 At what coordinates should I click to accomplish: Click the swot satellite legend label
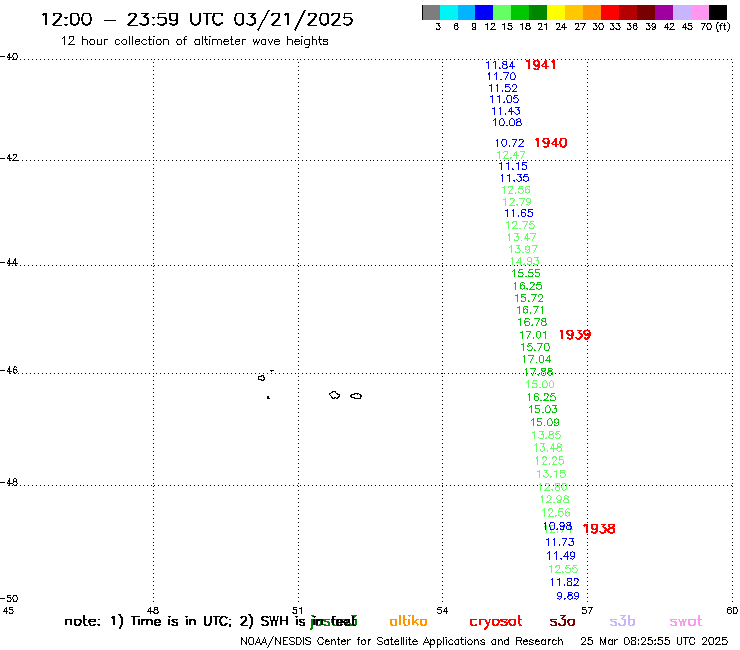pyautogui.click(x=686, y=622)
